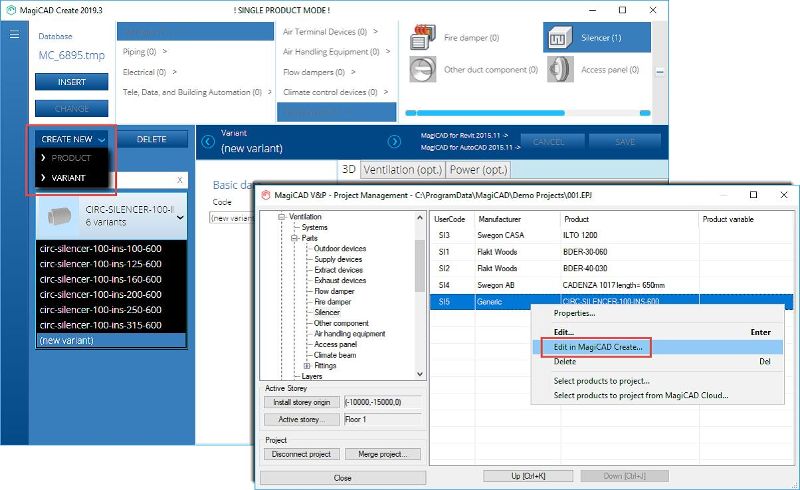This screenshot has width=800, height=490.
Task: Click the Project Management window logo icon
Action: click(266, 195)
